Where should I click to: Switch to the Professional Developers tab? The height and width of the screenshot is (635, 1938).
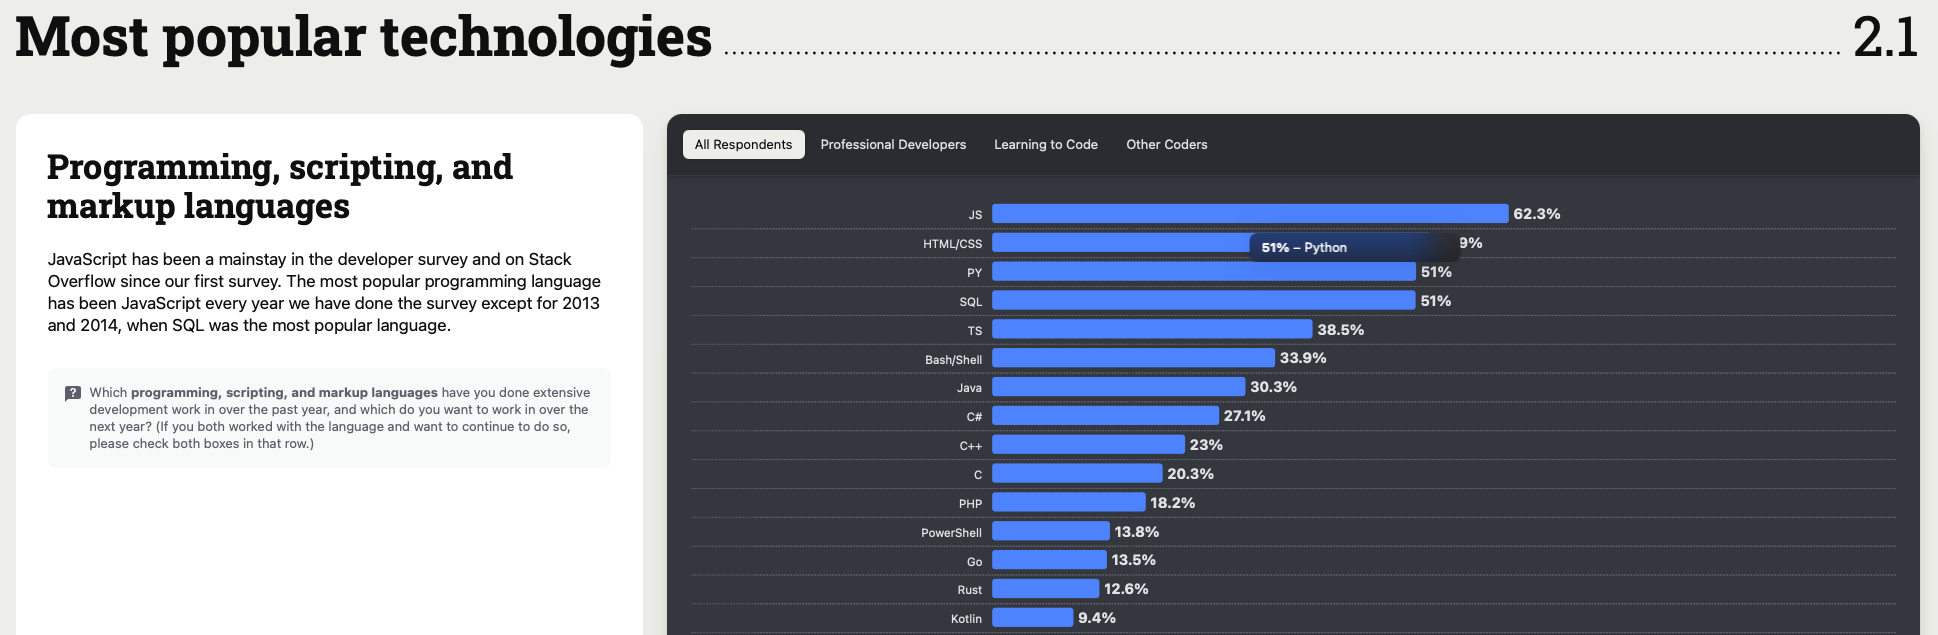tap(893, 144)
